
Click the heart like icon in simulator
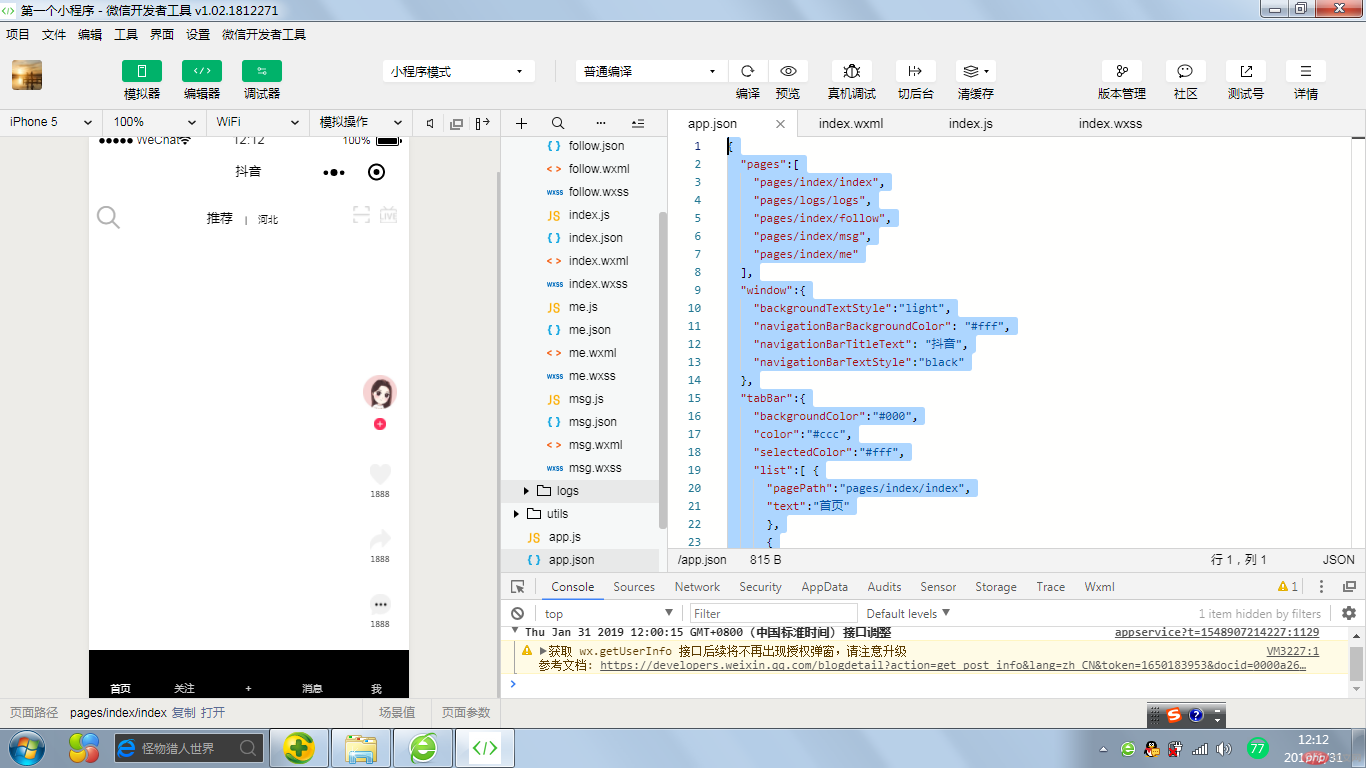pyautogui.click(x=380, y=474)
